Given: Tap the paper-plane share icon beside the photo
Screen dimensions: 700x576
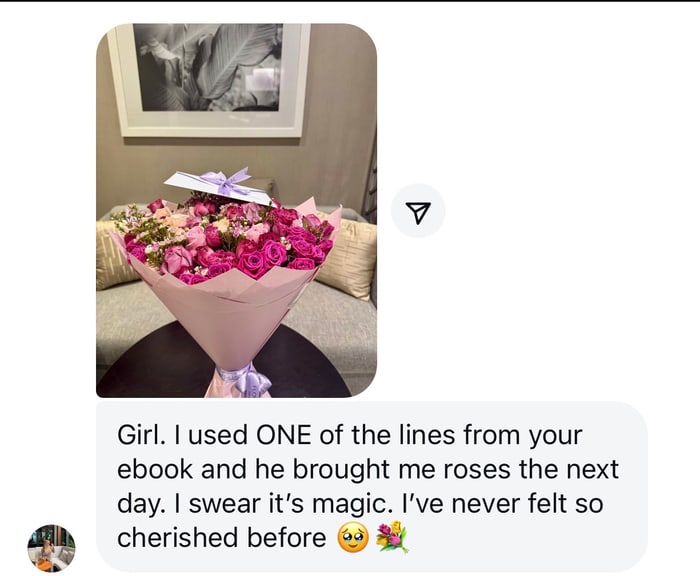Looking at the screenshot, I should [x=418, y=210].
